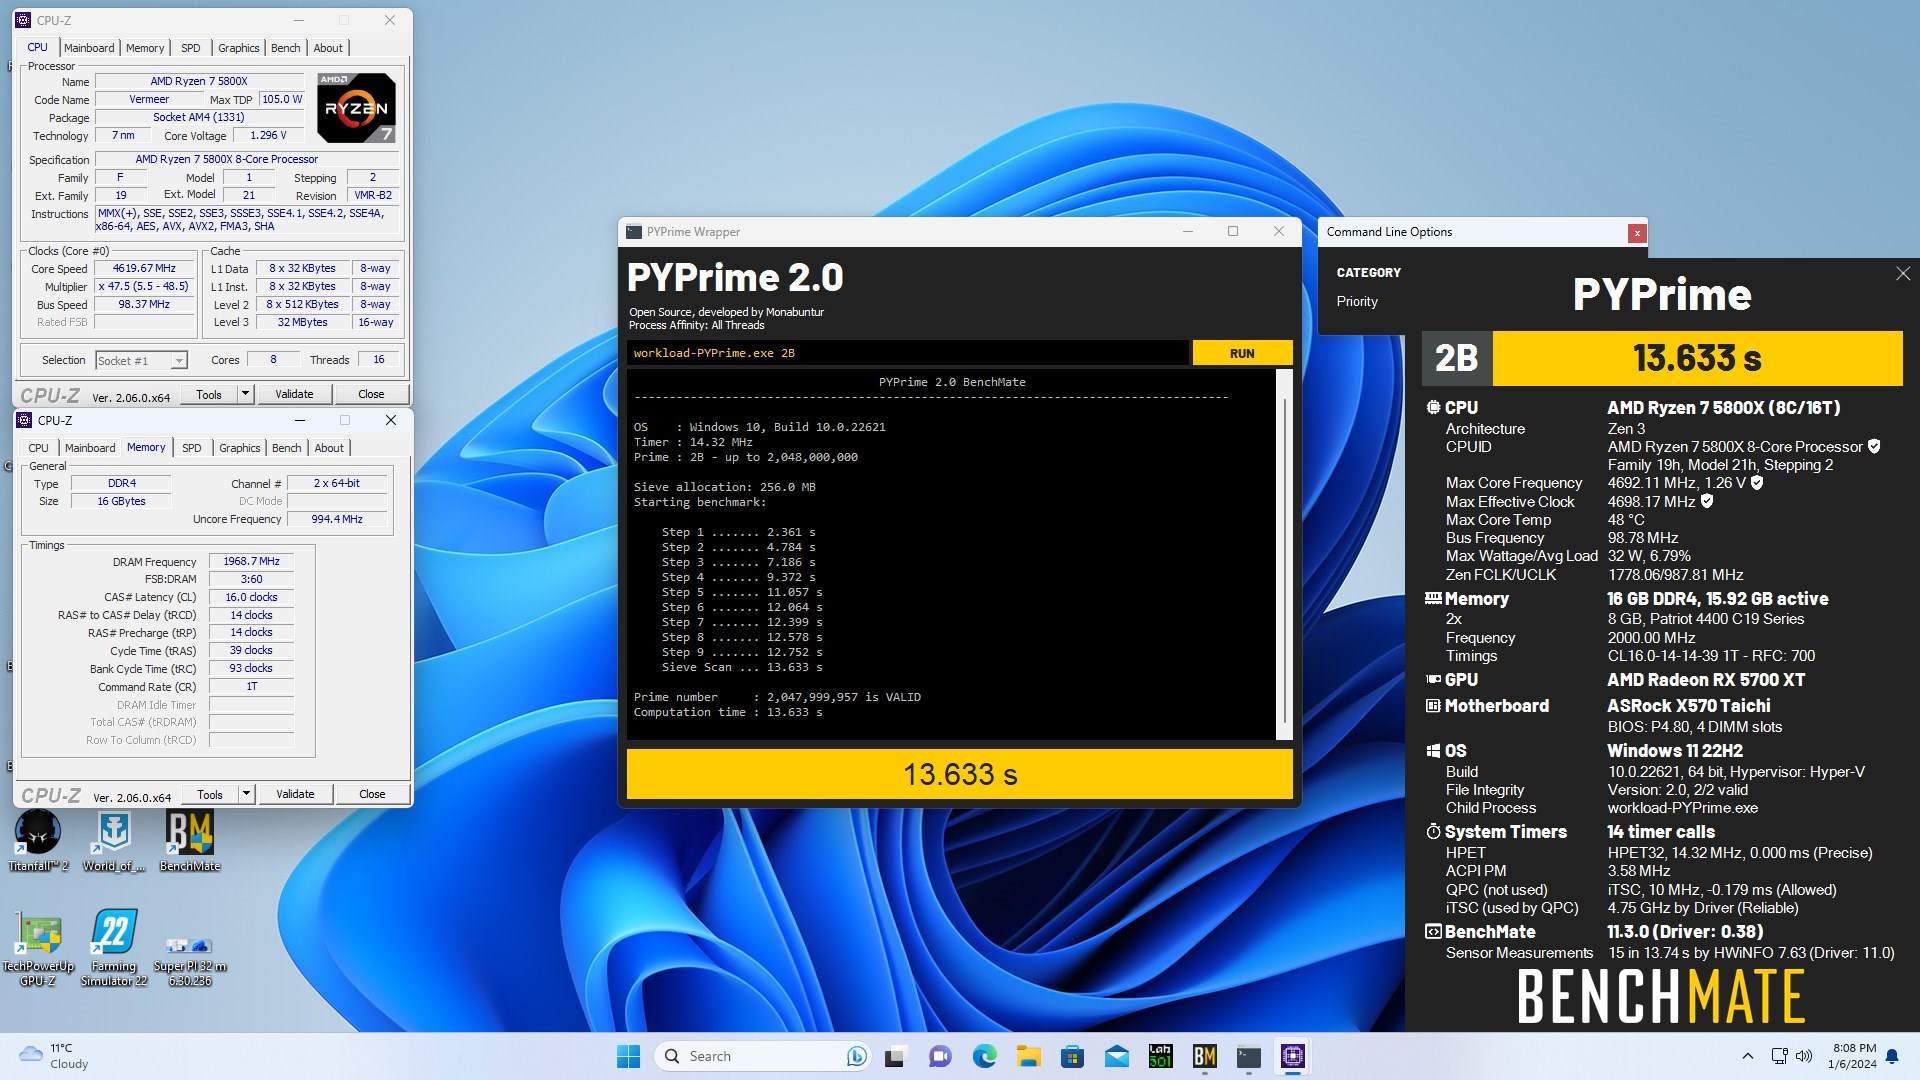The image size is (1920, 1080).
Task: Click the verified shield beside the CPUID value
Action: [1874, 447]
